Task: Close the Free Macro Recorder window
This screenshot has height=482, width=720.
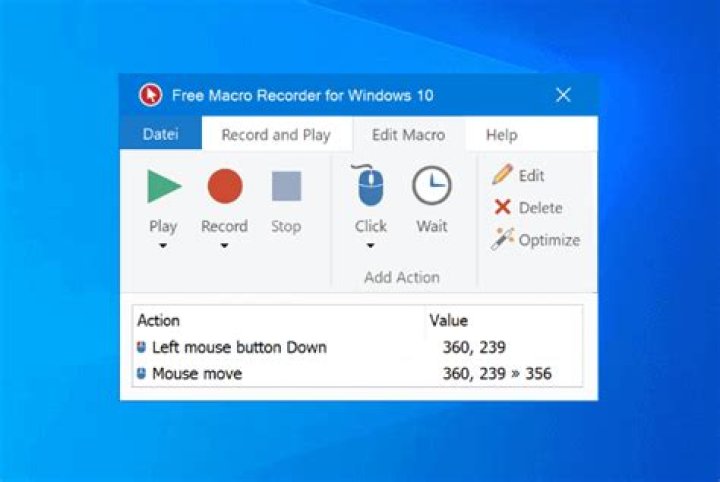Action: pyautogui.click(x=563, y=95)
